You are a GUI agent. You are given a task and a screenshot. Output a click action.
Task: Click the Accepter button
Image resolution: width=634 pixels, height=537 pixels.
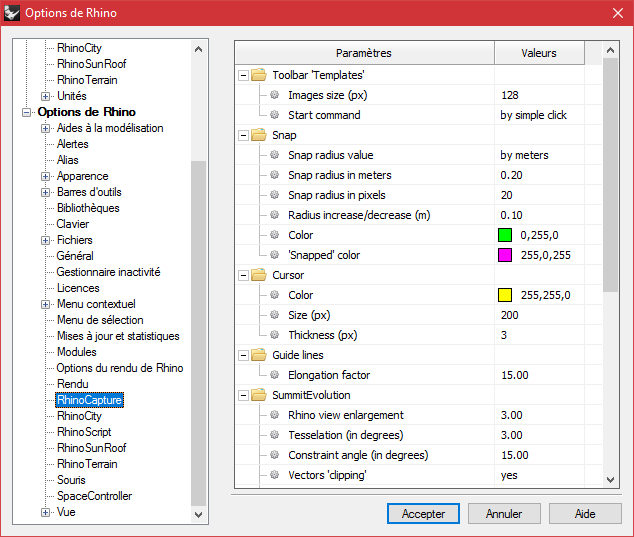tap(423, 514)
